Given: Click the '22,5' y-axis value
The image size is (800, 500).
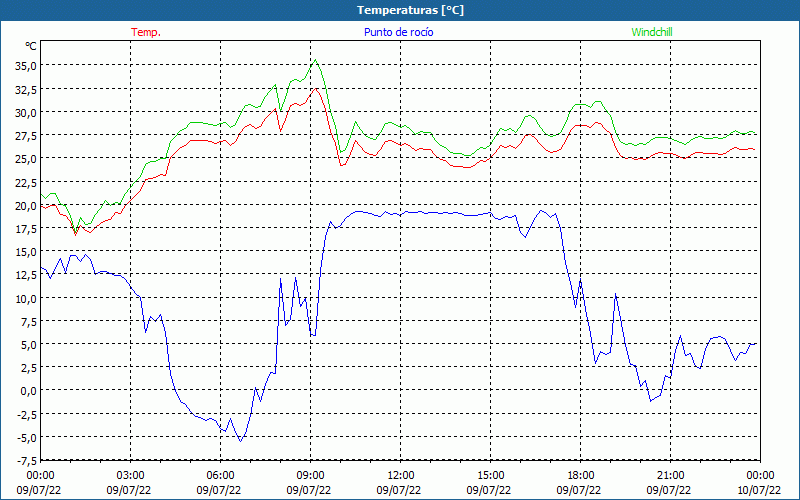Looking at the screenshot, I should click(26, 182).
